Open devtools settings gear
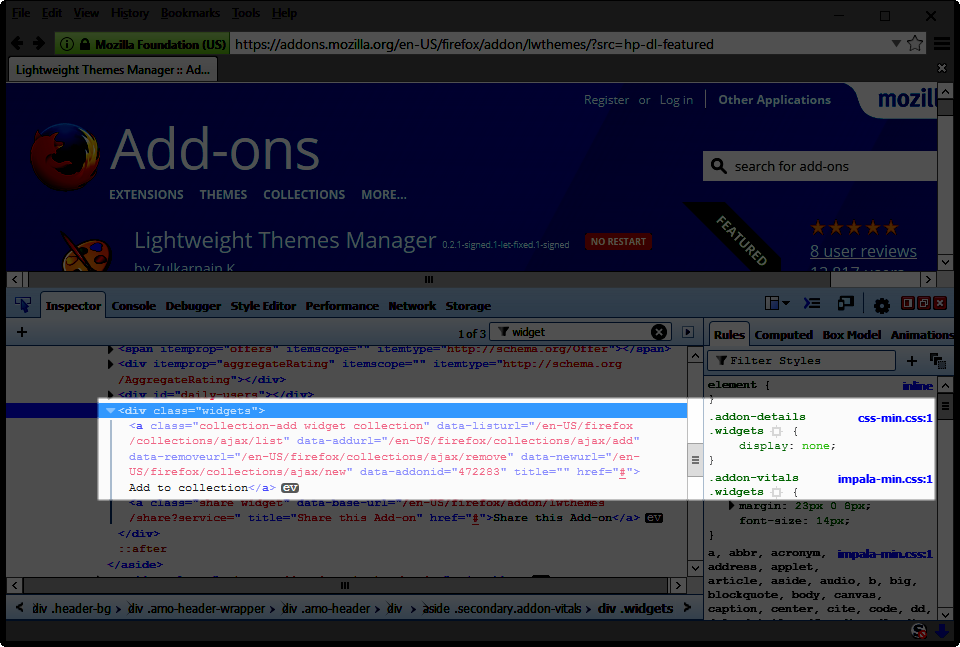The width and height of the screenshot is (960, 647). [x=882, y=305]
